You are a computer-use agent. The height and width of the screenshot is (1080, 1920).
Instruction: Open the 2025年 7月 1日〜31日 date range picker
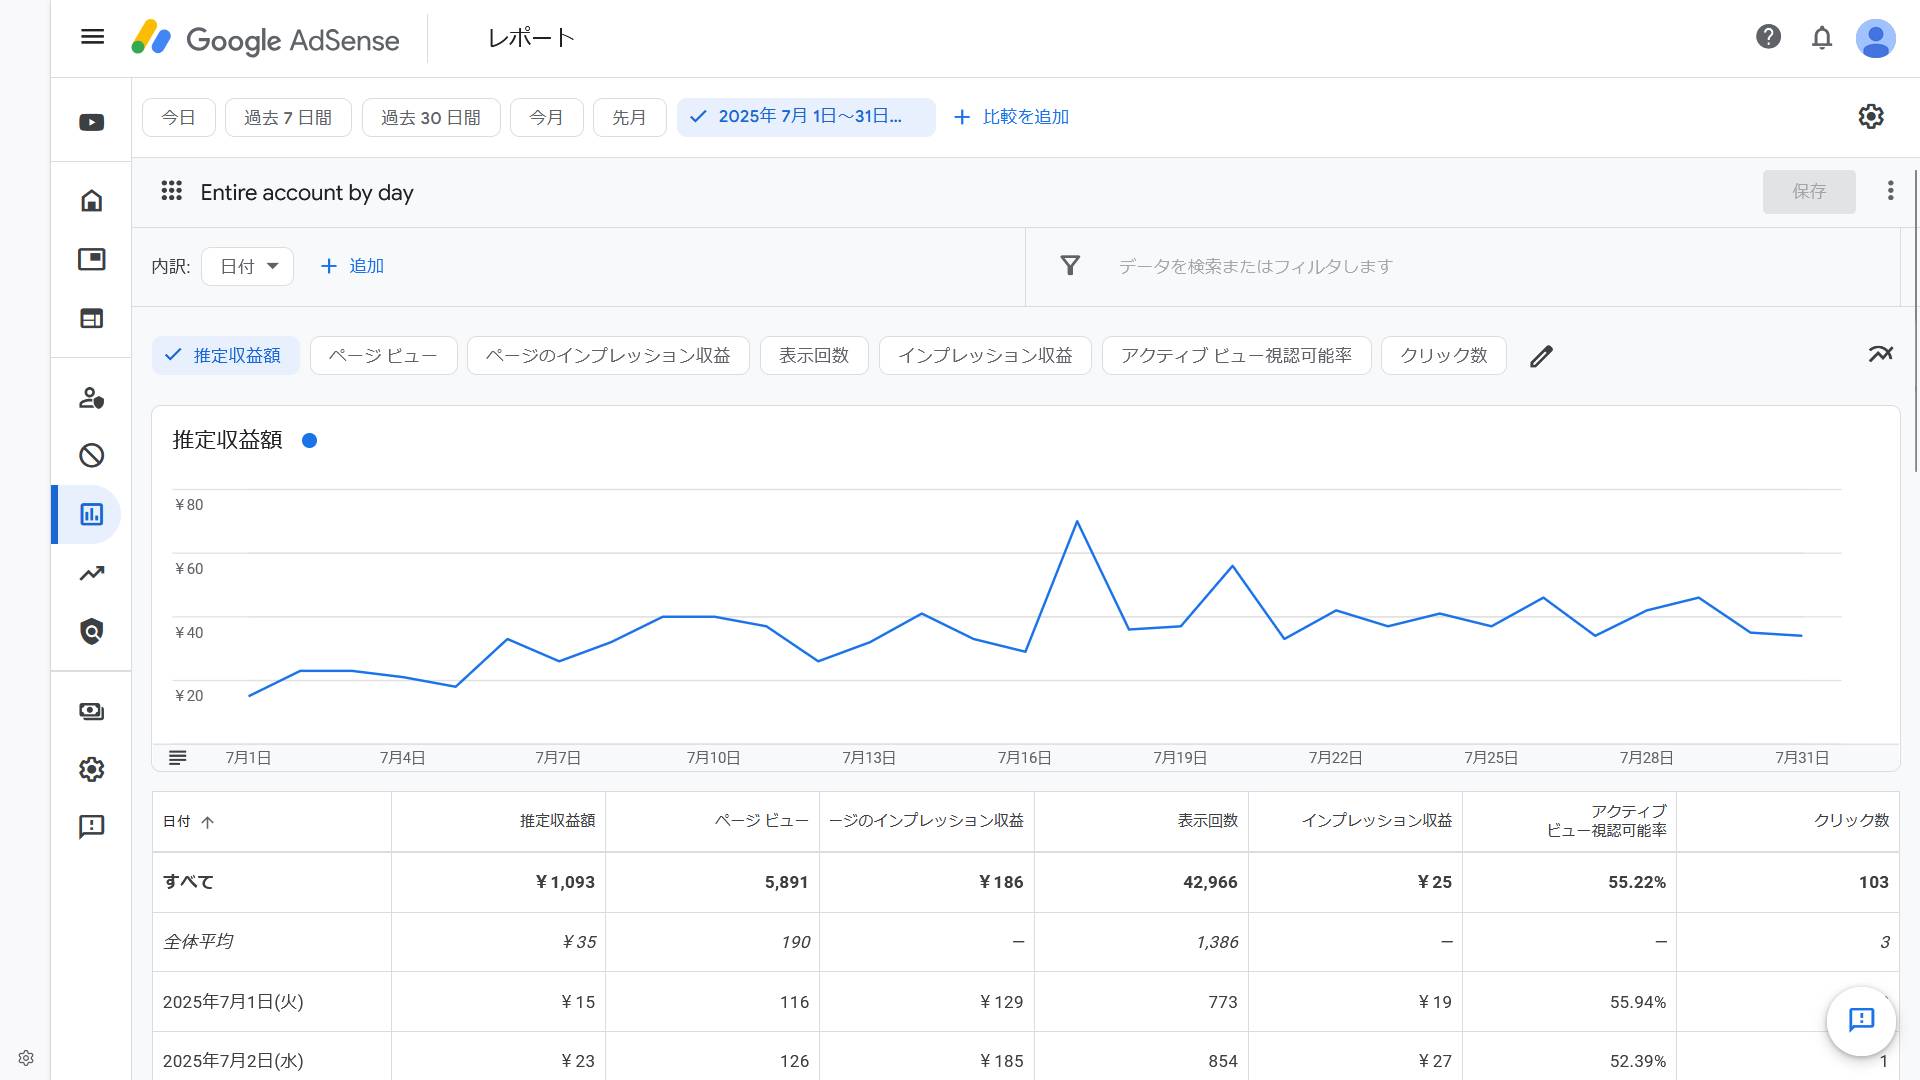point(806,117)
